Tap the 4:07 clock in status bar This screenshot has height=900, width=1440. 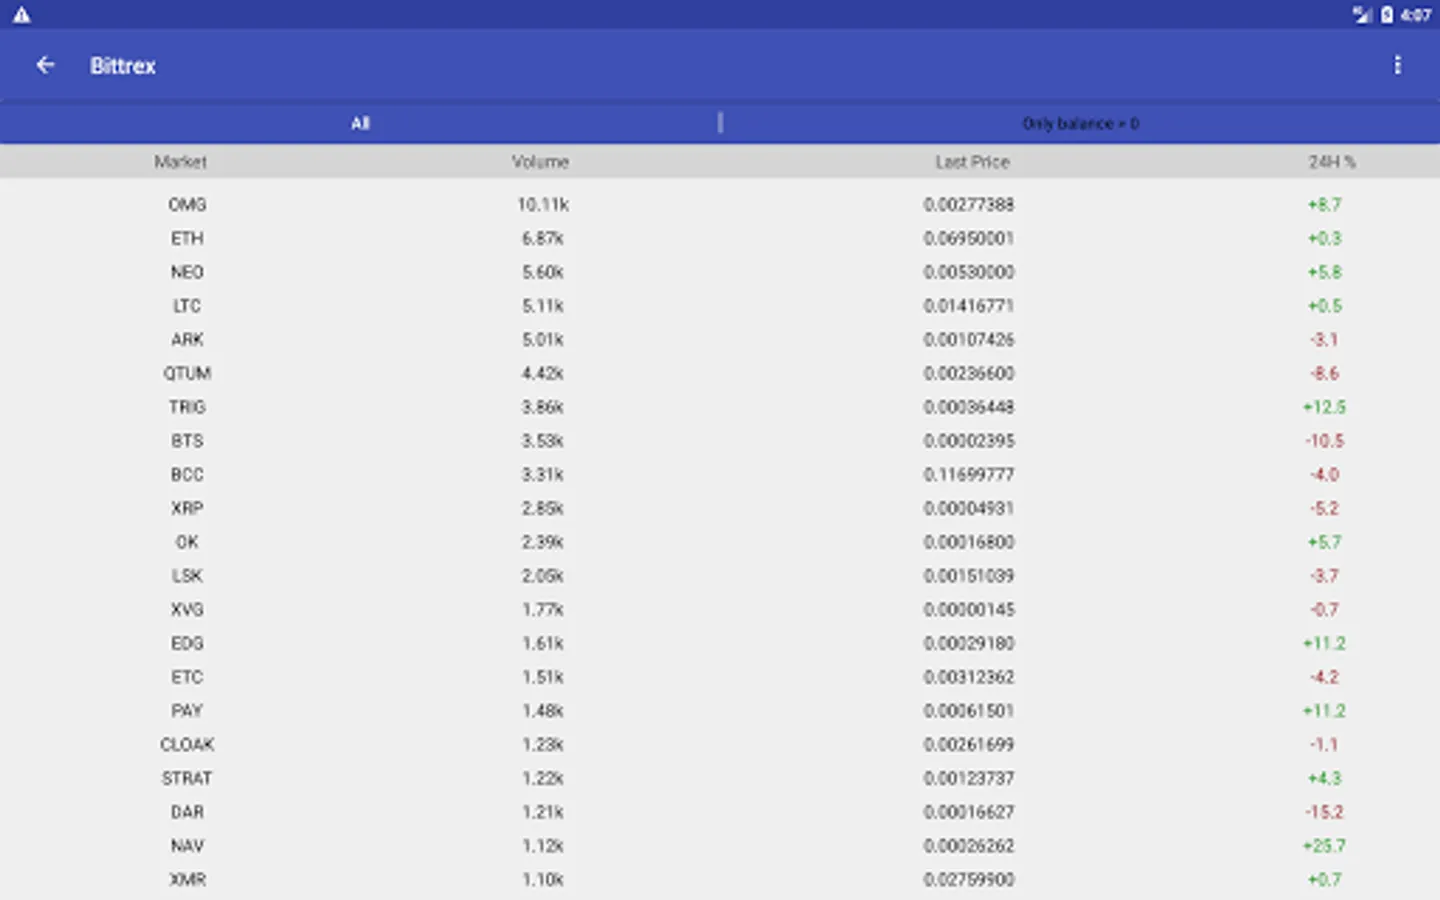click(1415, 15)
